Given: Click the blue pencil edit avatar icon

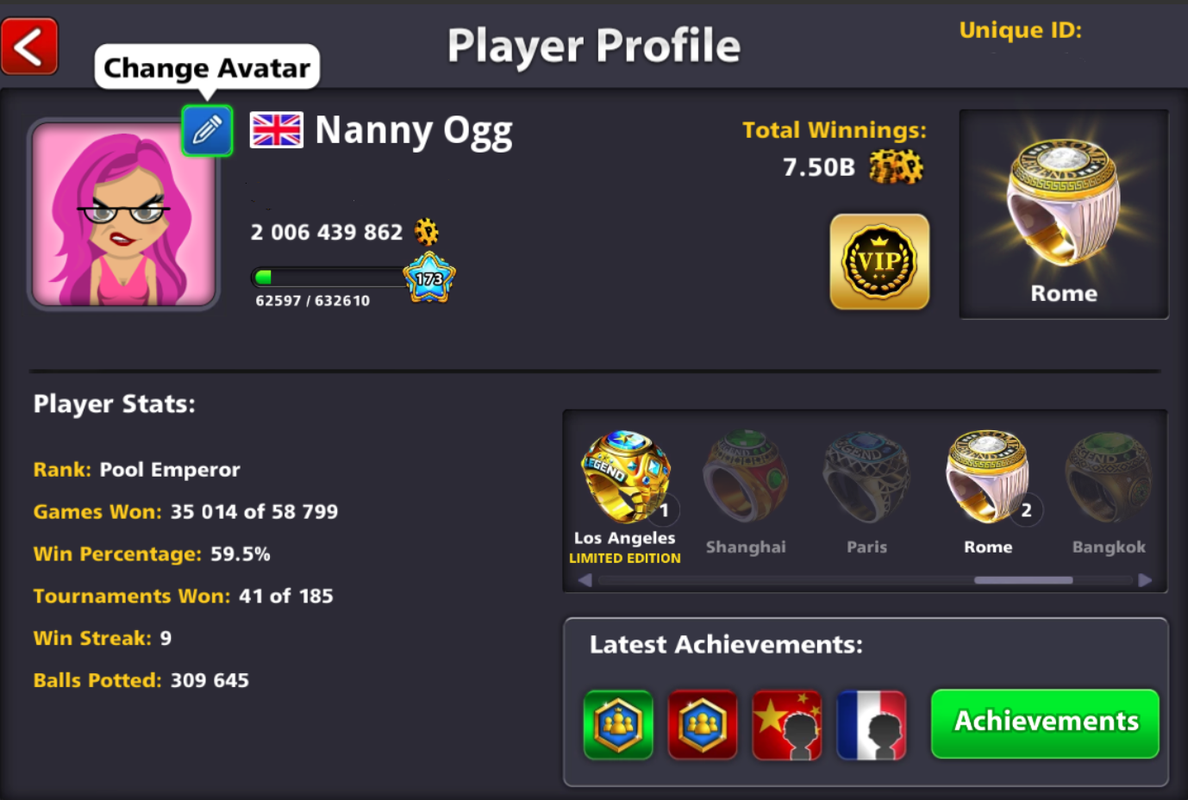Looking at the screenshot, I should coord(207,130).
